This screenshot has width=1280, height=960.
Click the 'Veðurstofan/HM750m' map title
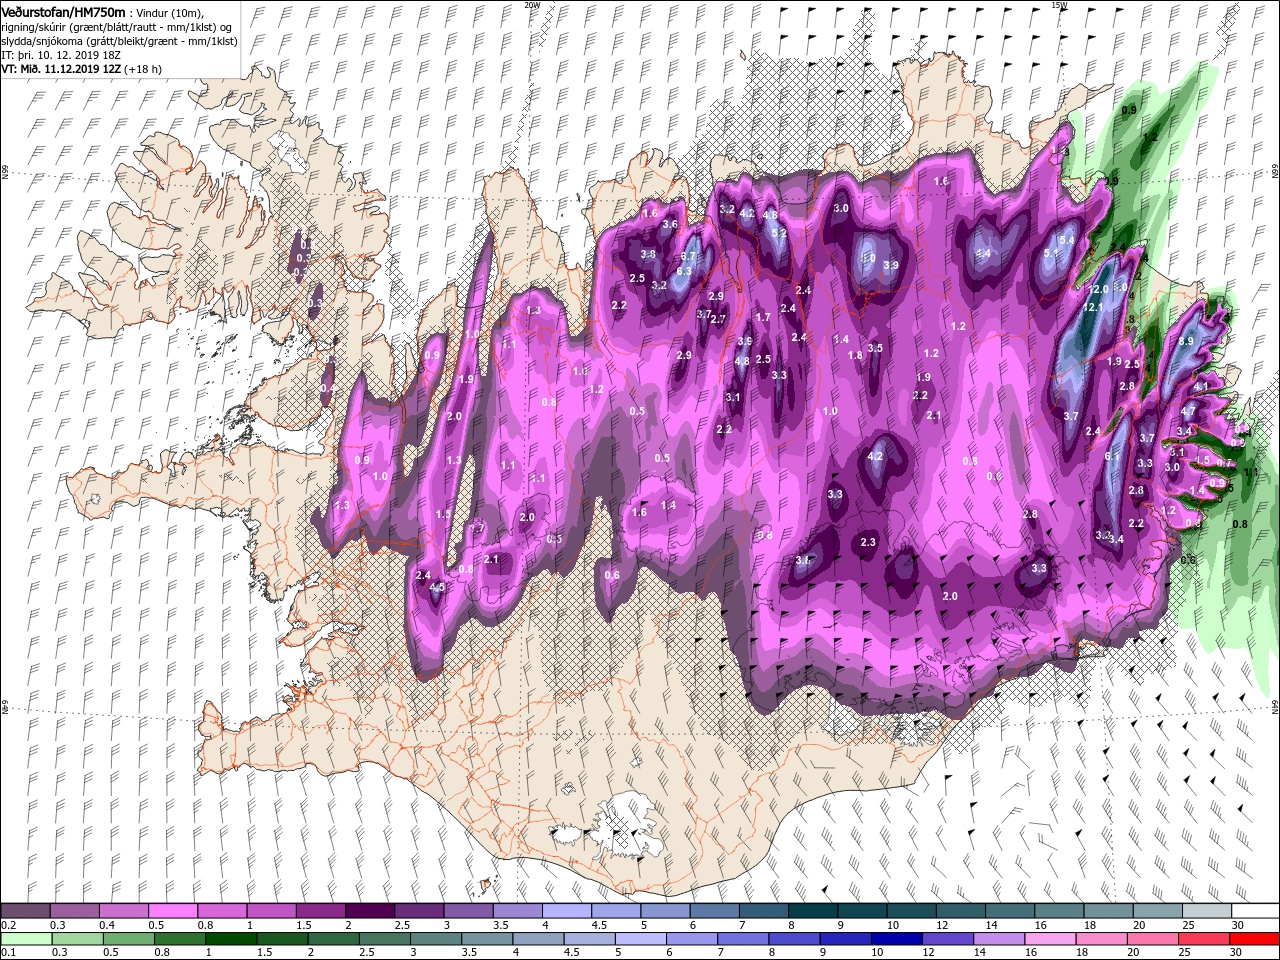click(63, 11)
